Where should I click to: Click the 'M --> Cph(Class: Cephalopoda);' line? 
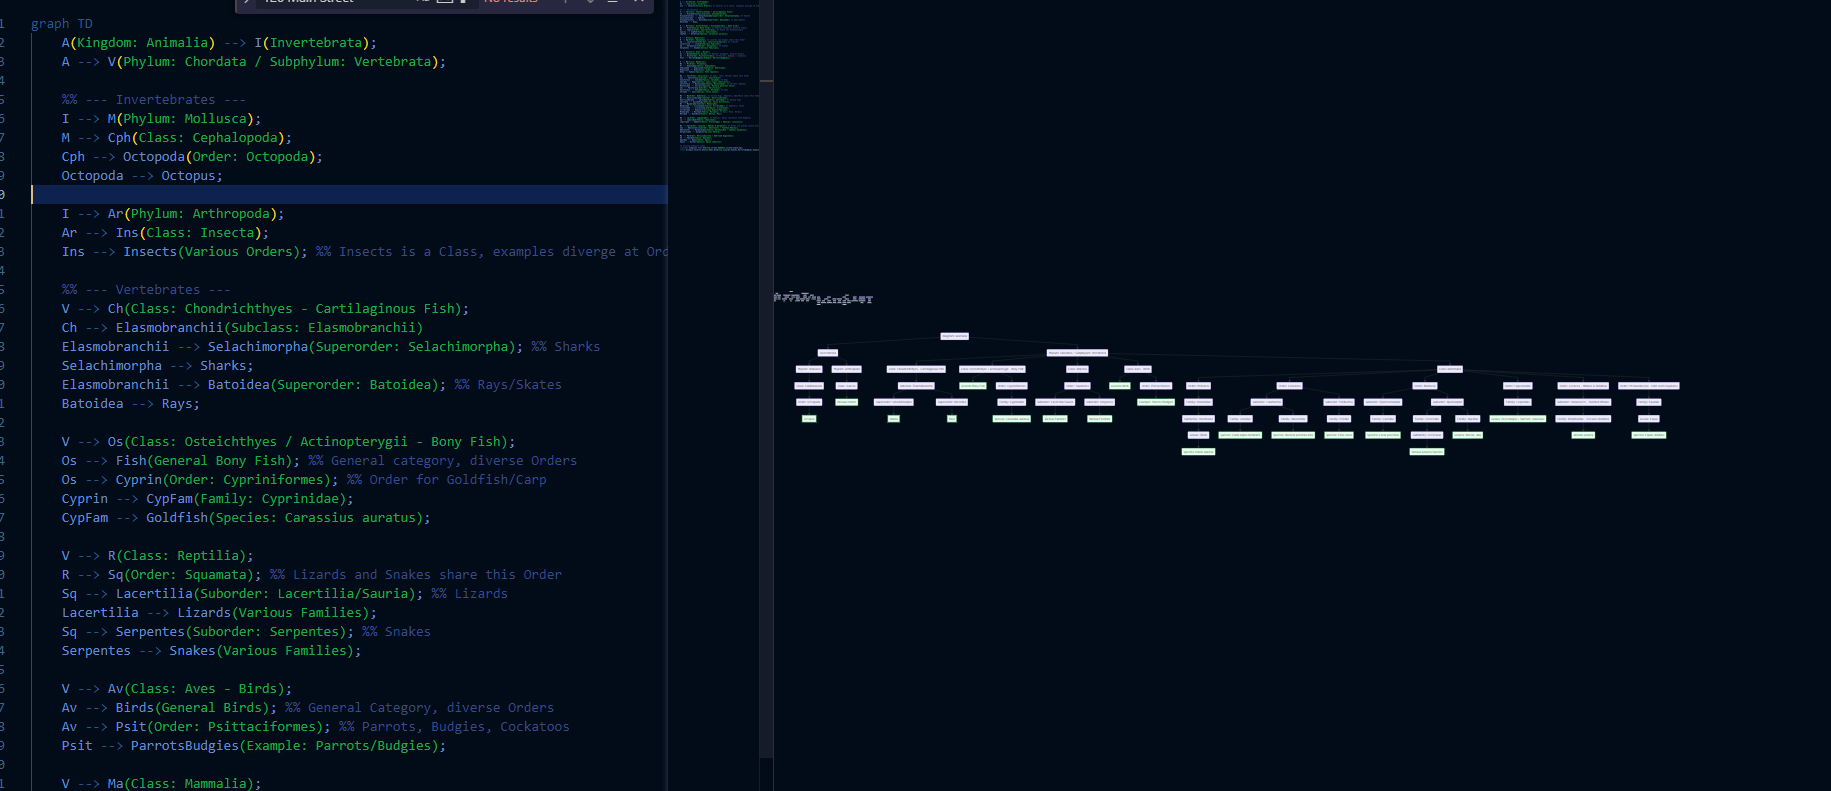[177, 138]
